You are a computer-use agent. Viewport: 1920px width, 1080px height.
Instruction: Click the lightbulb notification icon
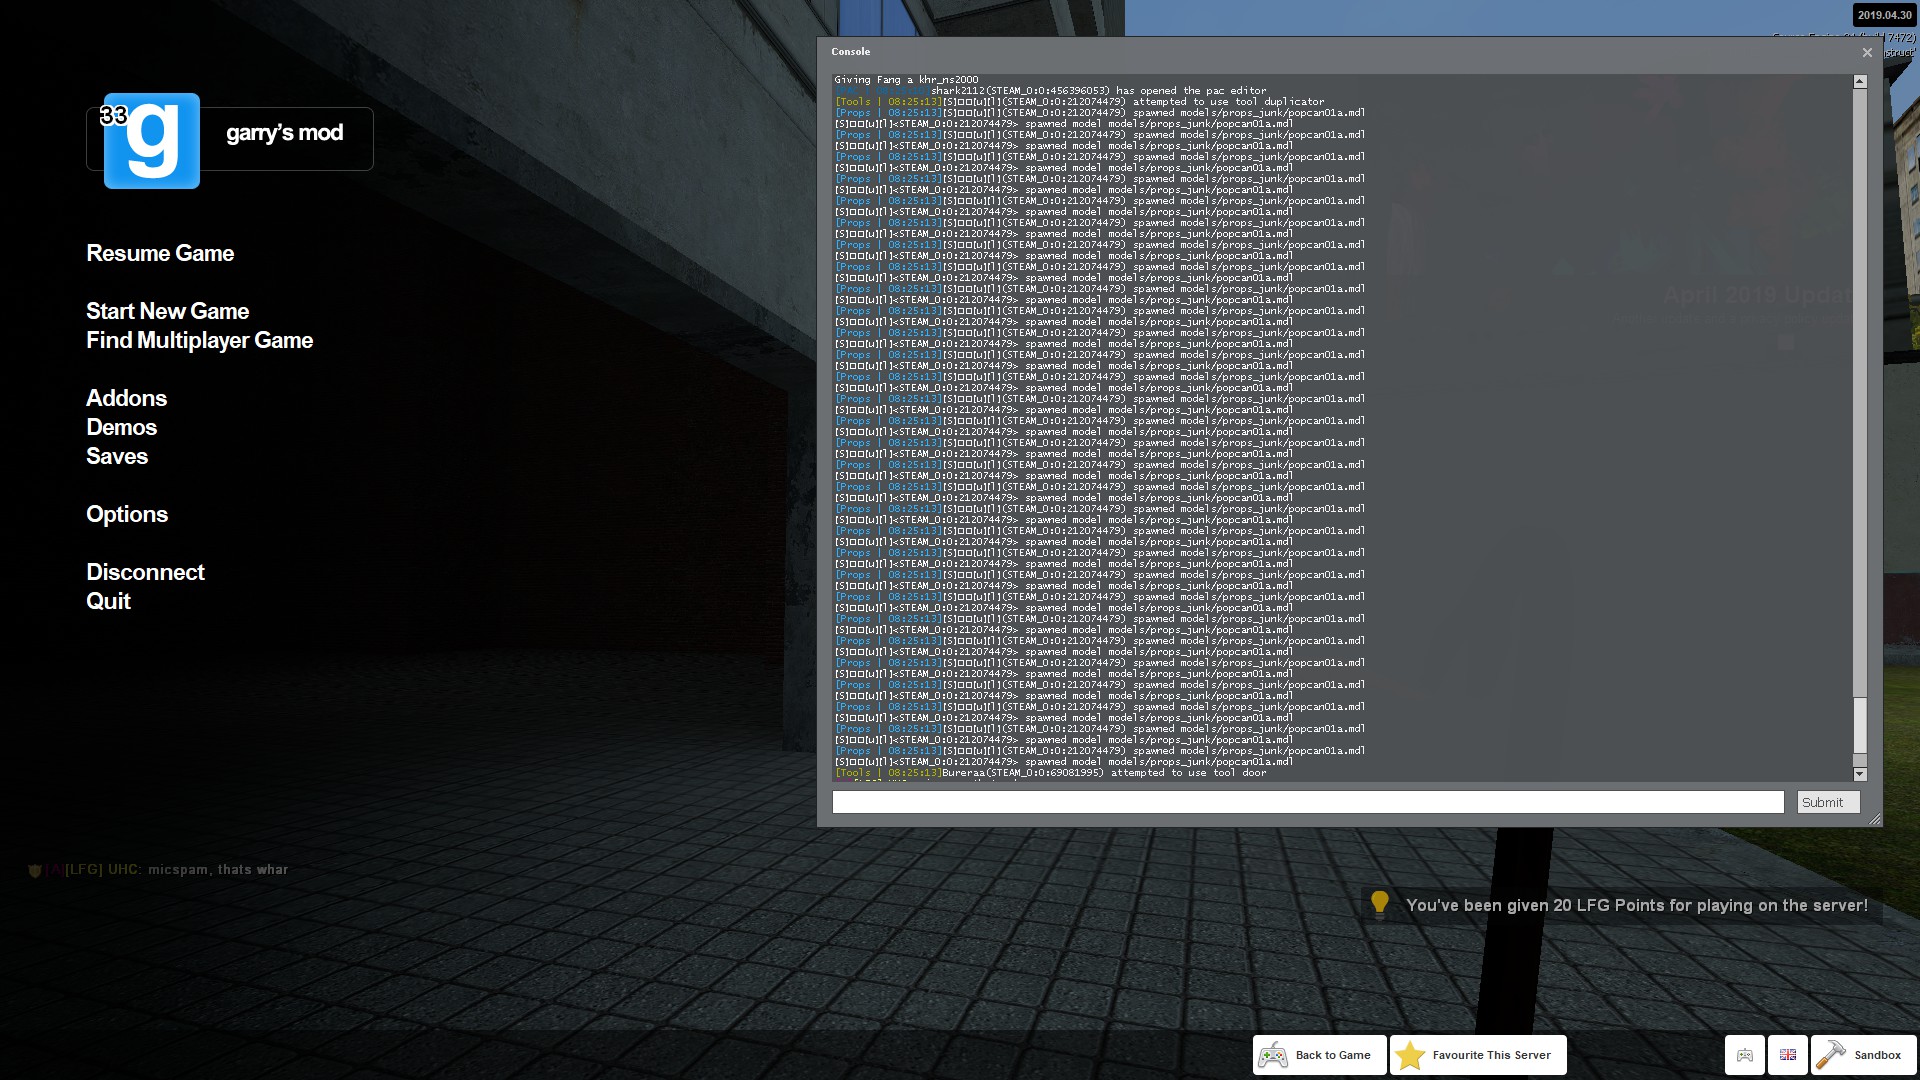click(1380, 904)
